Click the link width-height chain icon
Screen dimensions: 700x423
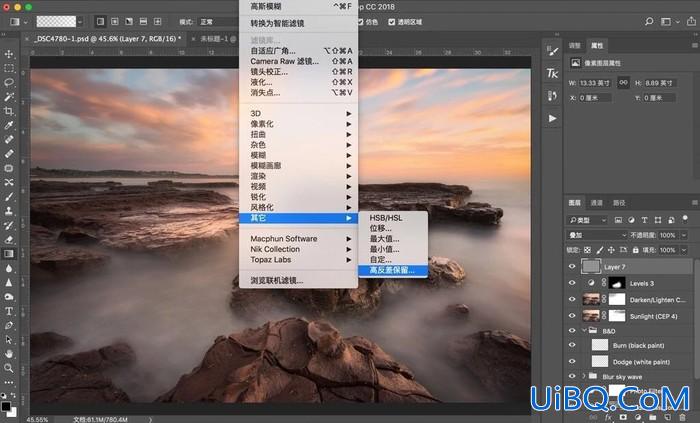623,83
